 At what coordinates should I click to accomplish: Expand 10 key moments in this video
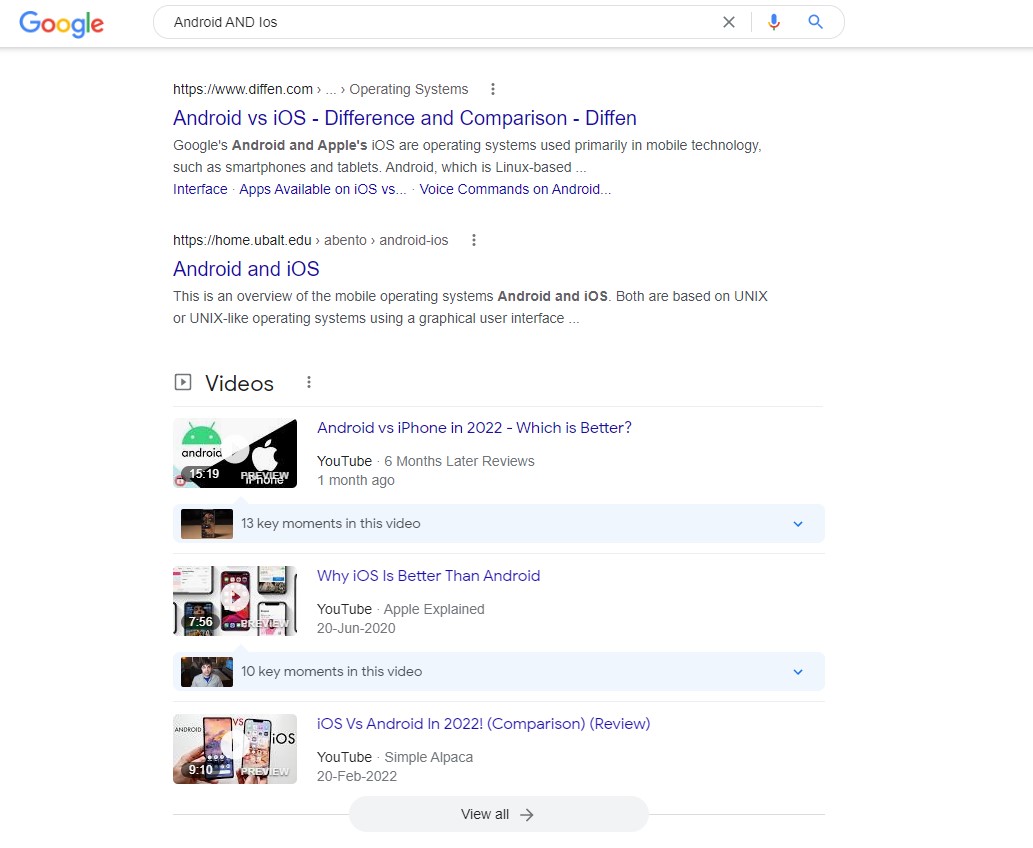(797, 672)
